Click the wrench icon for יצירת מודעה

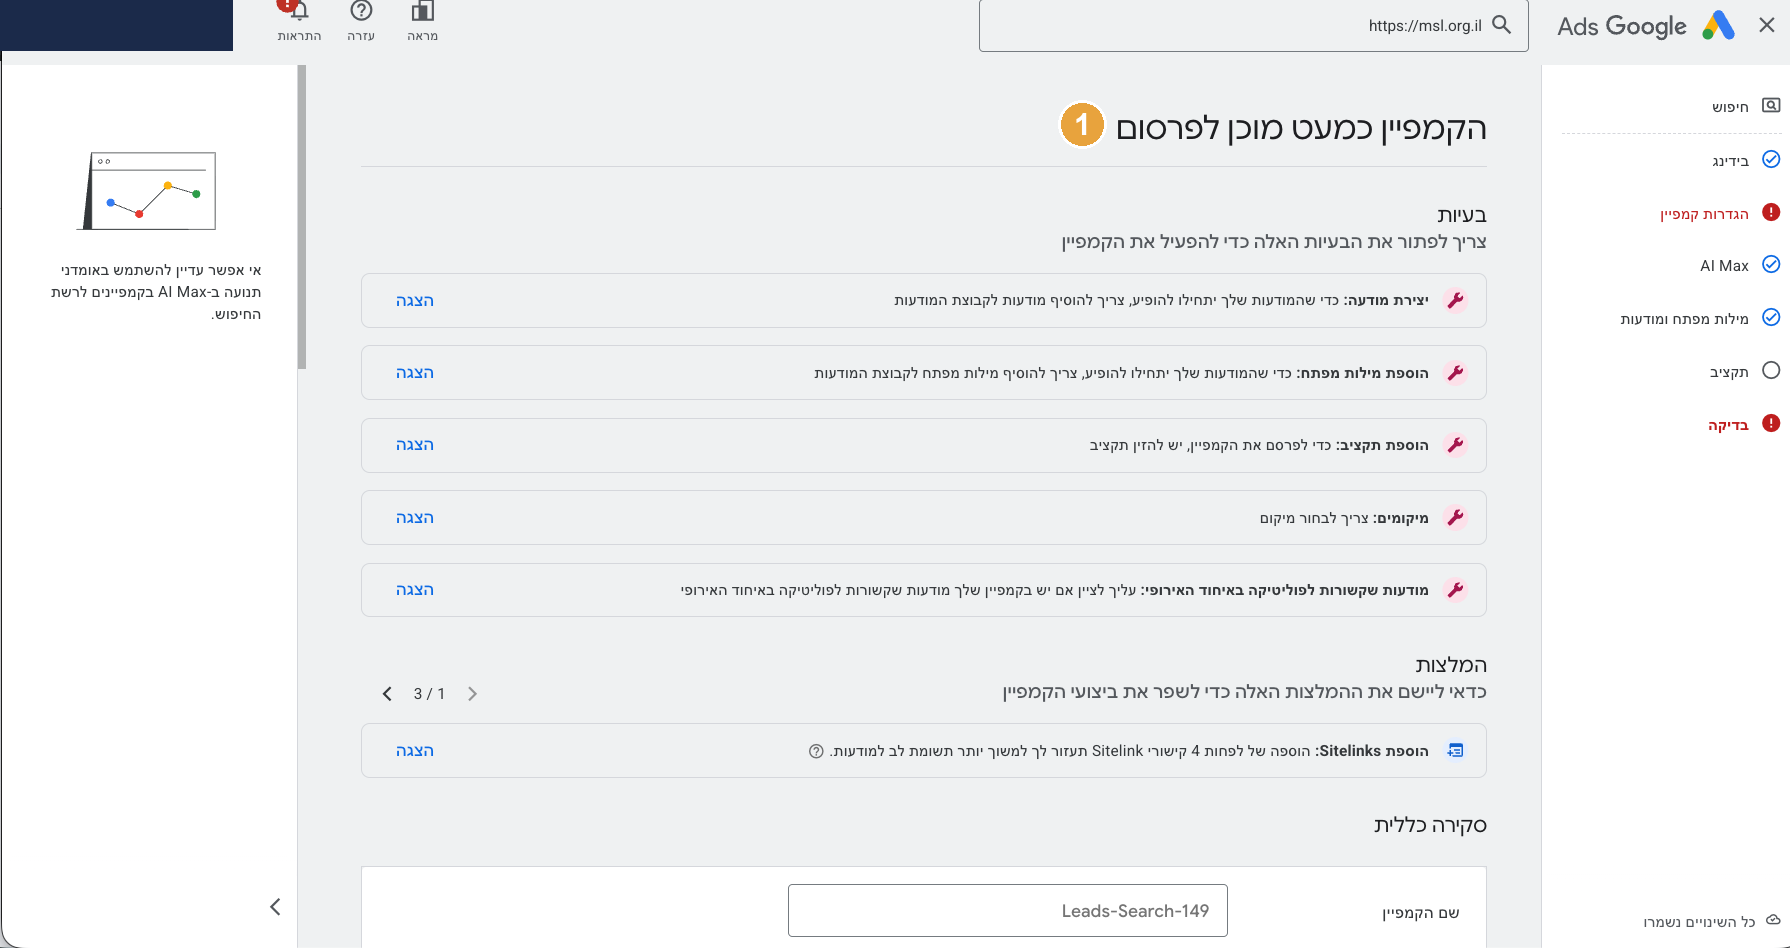click(x=1456, y=300)
